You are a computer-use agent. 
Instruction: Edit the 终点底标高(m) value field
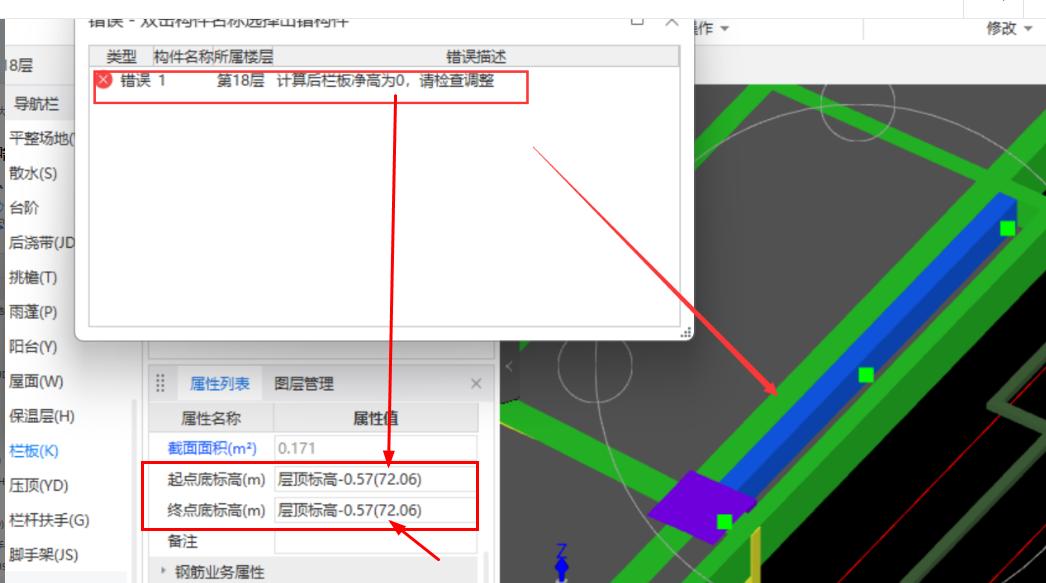[x=376, y=510]
